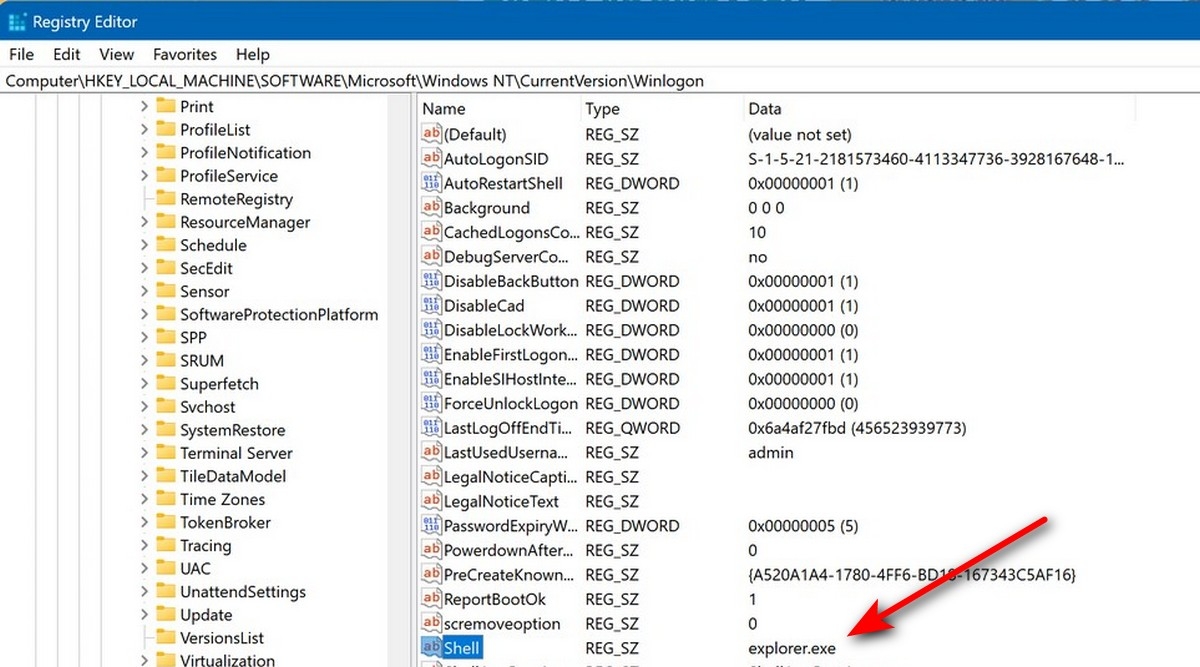Screen dimensions: 1200x667
Task: Click the S-1-5-21 SID data value
Action: coord(935,159)
